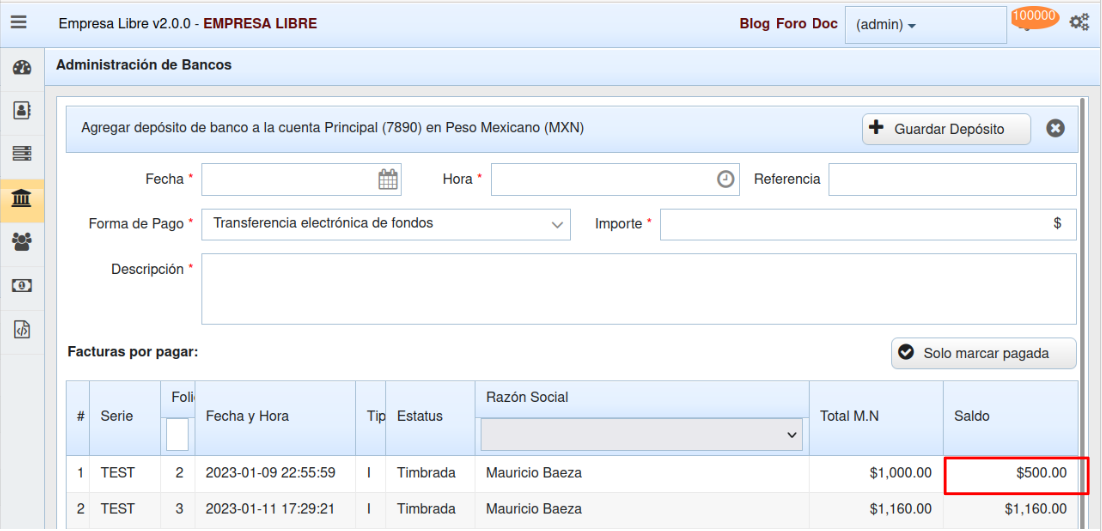Open the calendar picker for Fecha
Screen dimensions: 1102x531
tap(388, 179)
